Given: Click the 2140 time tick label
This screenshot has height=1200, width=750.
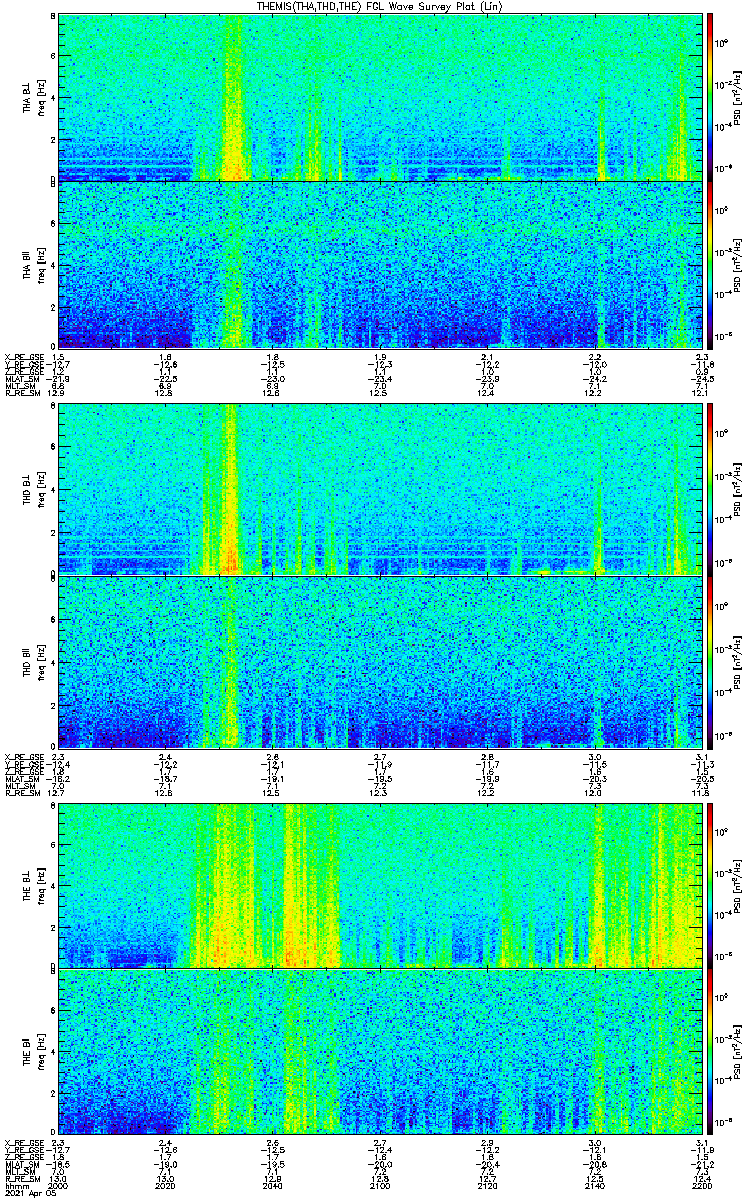Looking at the screenshot, I should coord(596,1186).
